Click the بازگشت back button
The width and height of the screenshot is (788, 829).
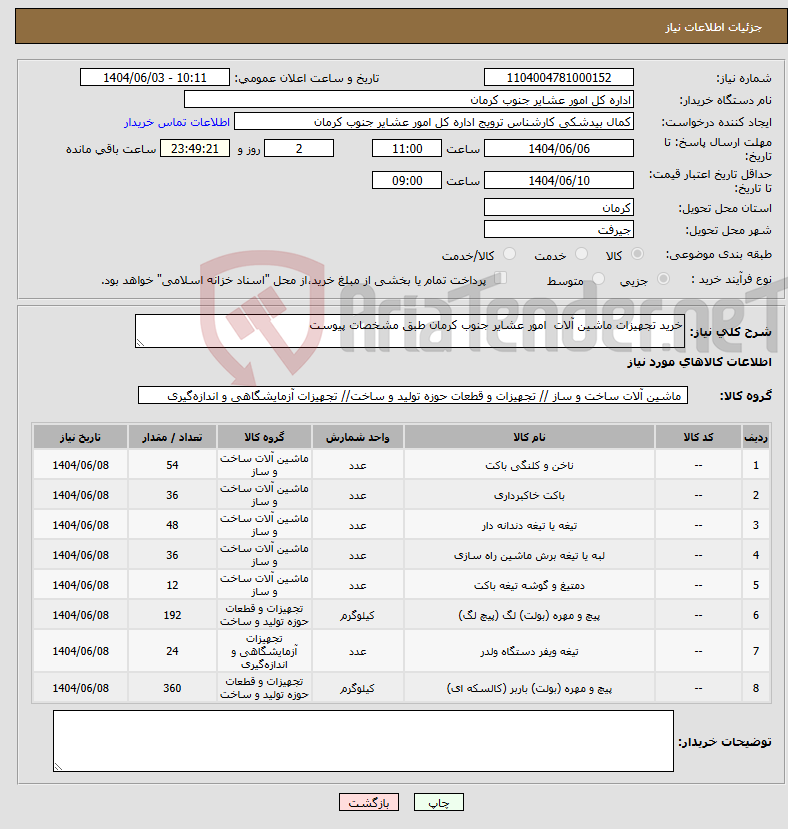(369, 802)
